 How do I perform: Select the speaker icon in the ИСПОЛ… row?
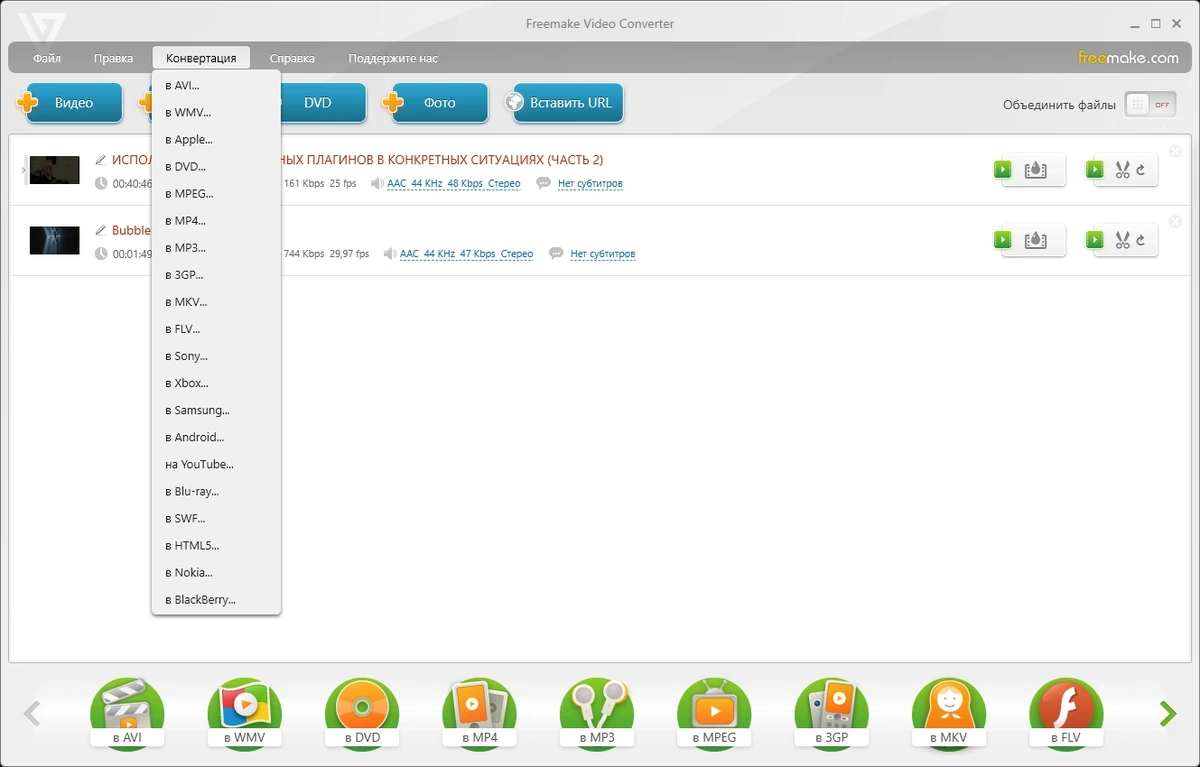377,184
